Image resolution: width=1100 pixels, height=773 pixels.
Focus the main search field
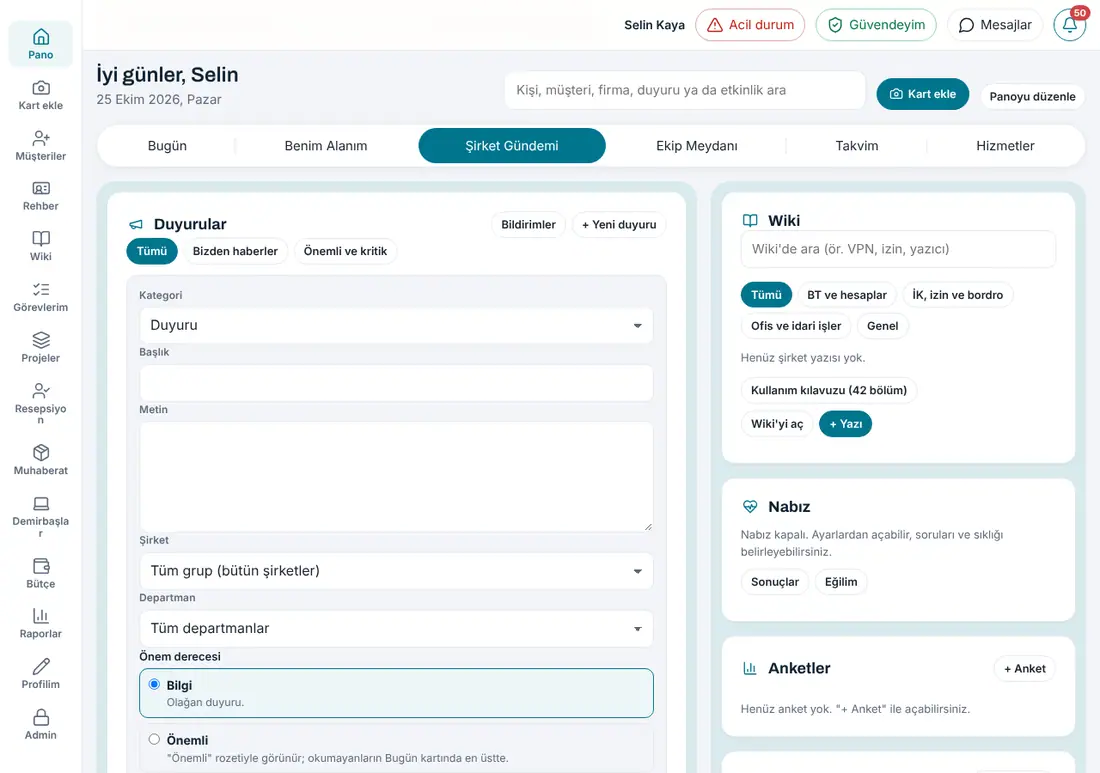pyautogui.click(x=685, y=90)
